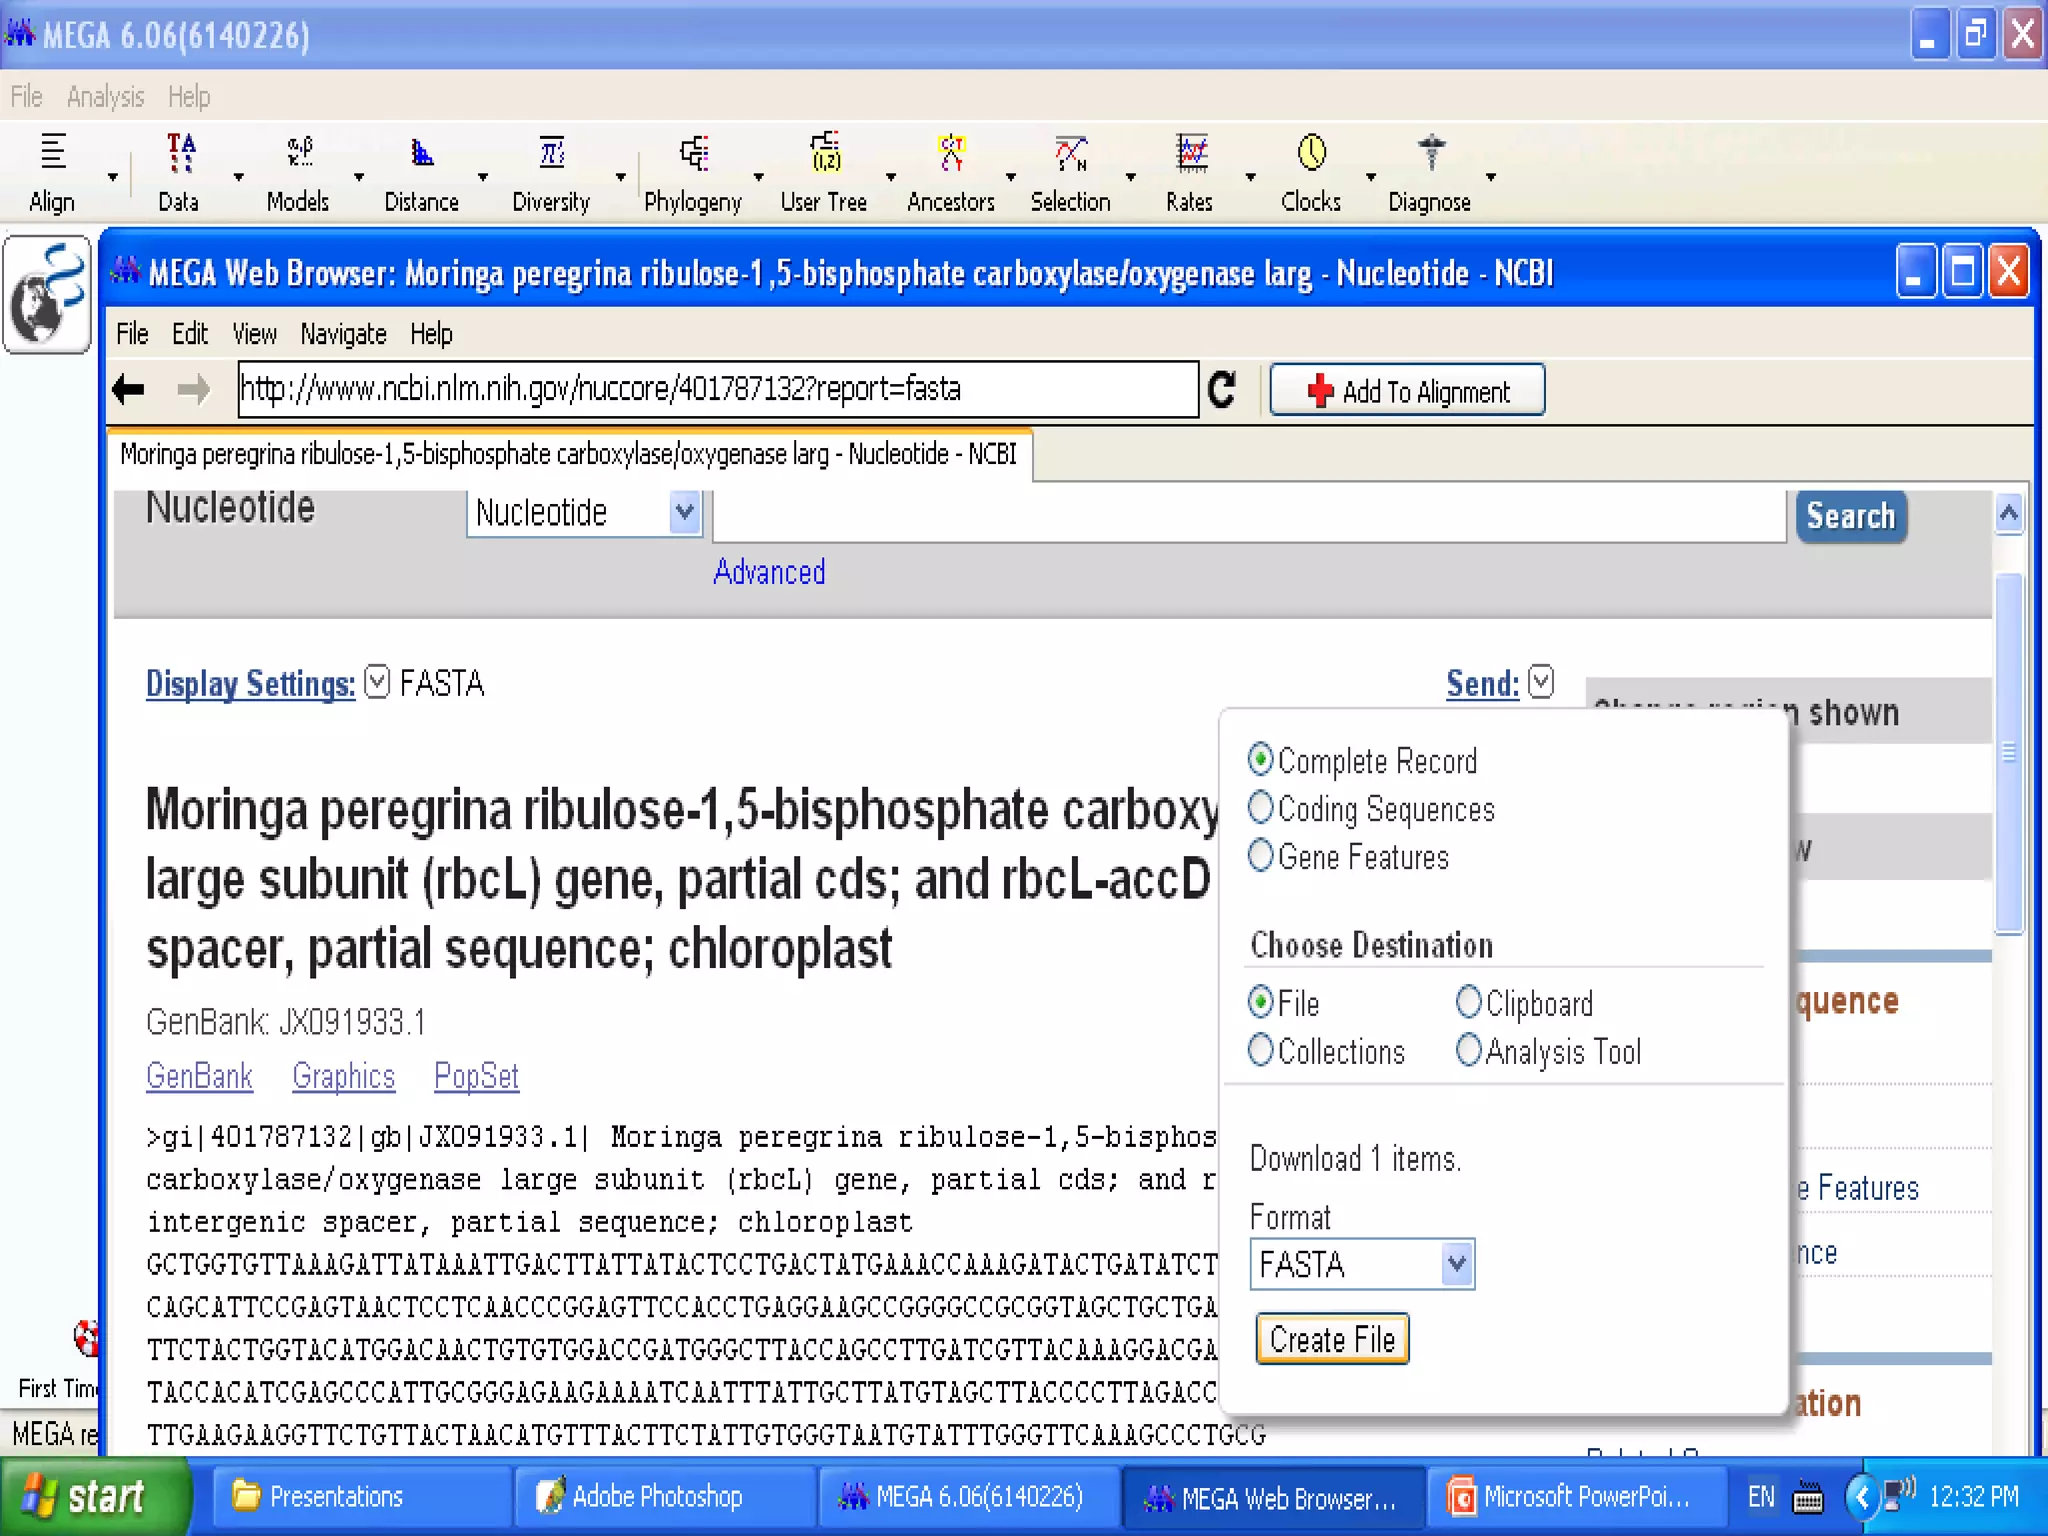Click the NCBI search text field

(1249, 516)
